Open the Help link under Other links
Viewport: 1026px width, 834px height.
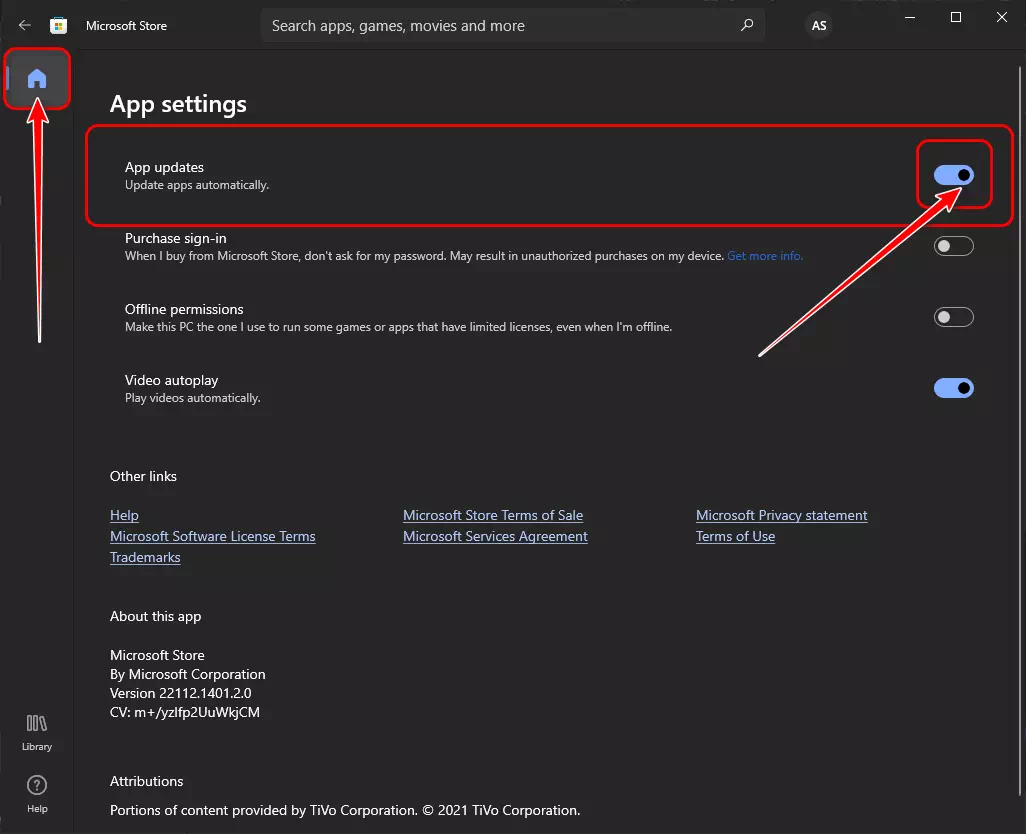coord(124,515)
